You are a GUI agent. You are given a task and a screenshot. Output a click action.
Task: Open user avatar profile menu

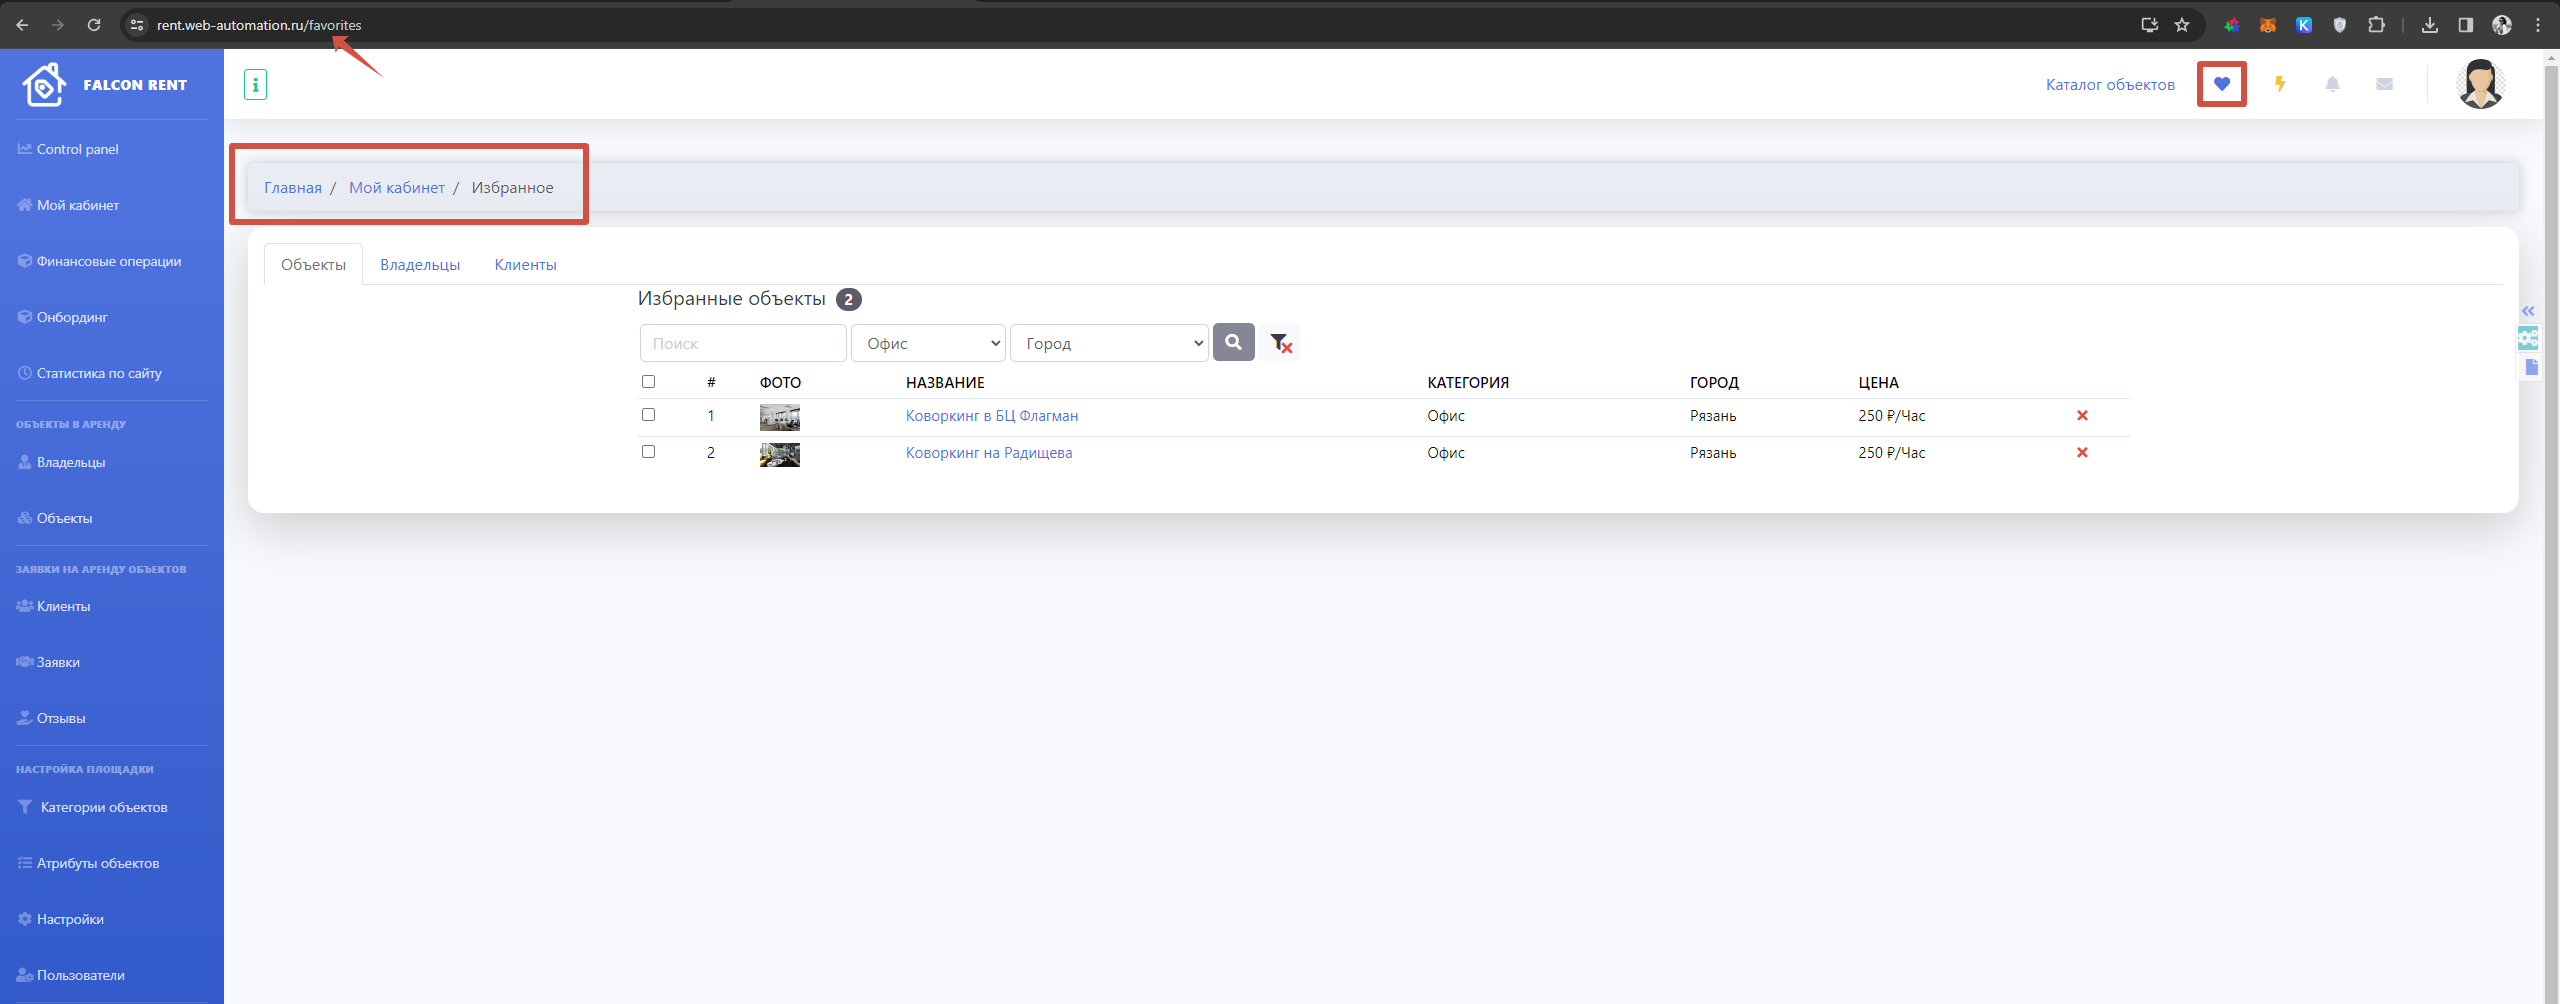click(2479, 84)
